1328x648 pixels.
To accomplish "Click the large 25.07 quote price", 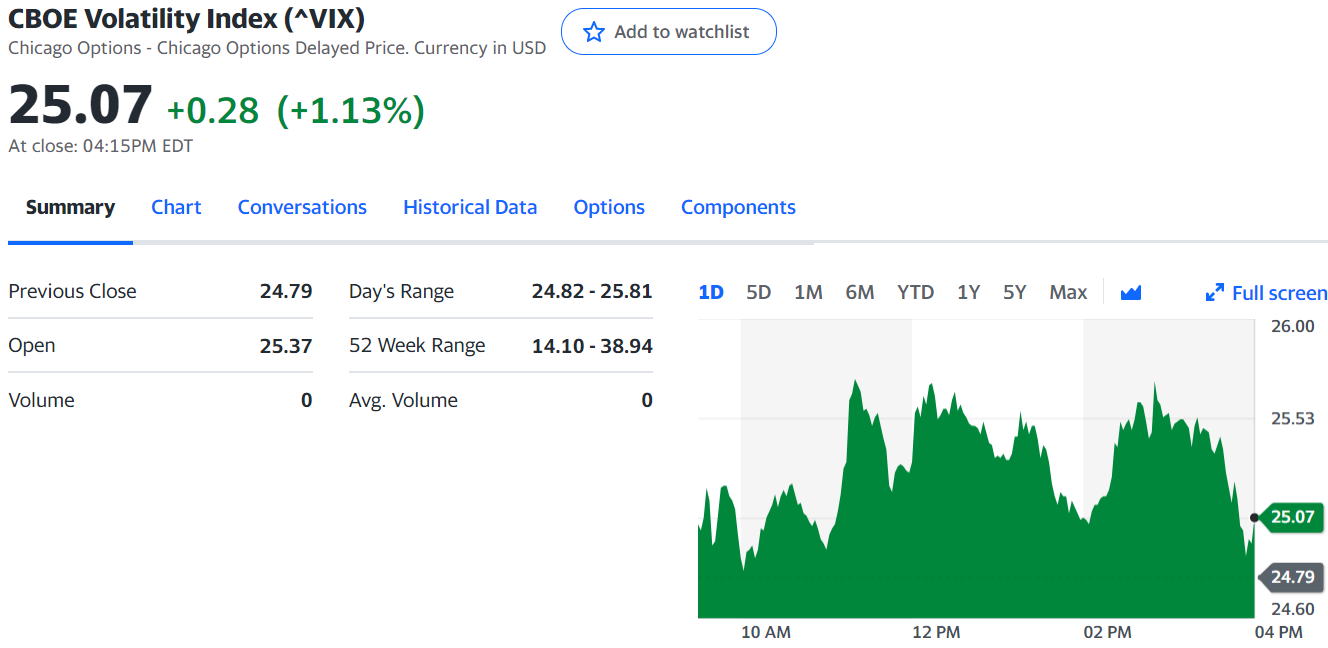I will [x=81, y=105].
